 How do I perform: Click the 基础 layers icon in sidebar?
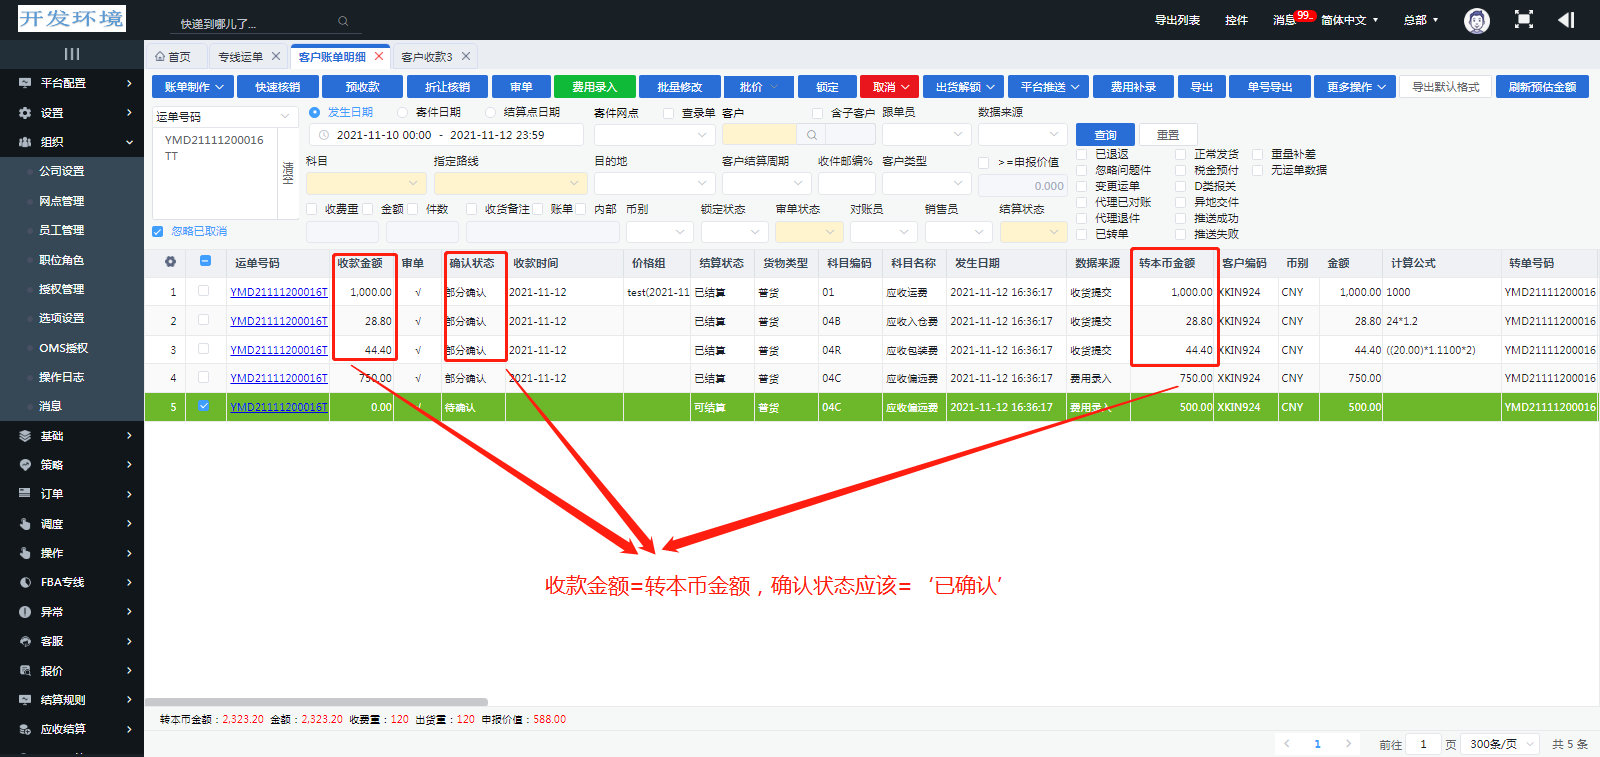point(25,436)
